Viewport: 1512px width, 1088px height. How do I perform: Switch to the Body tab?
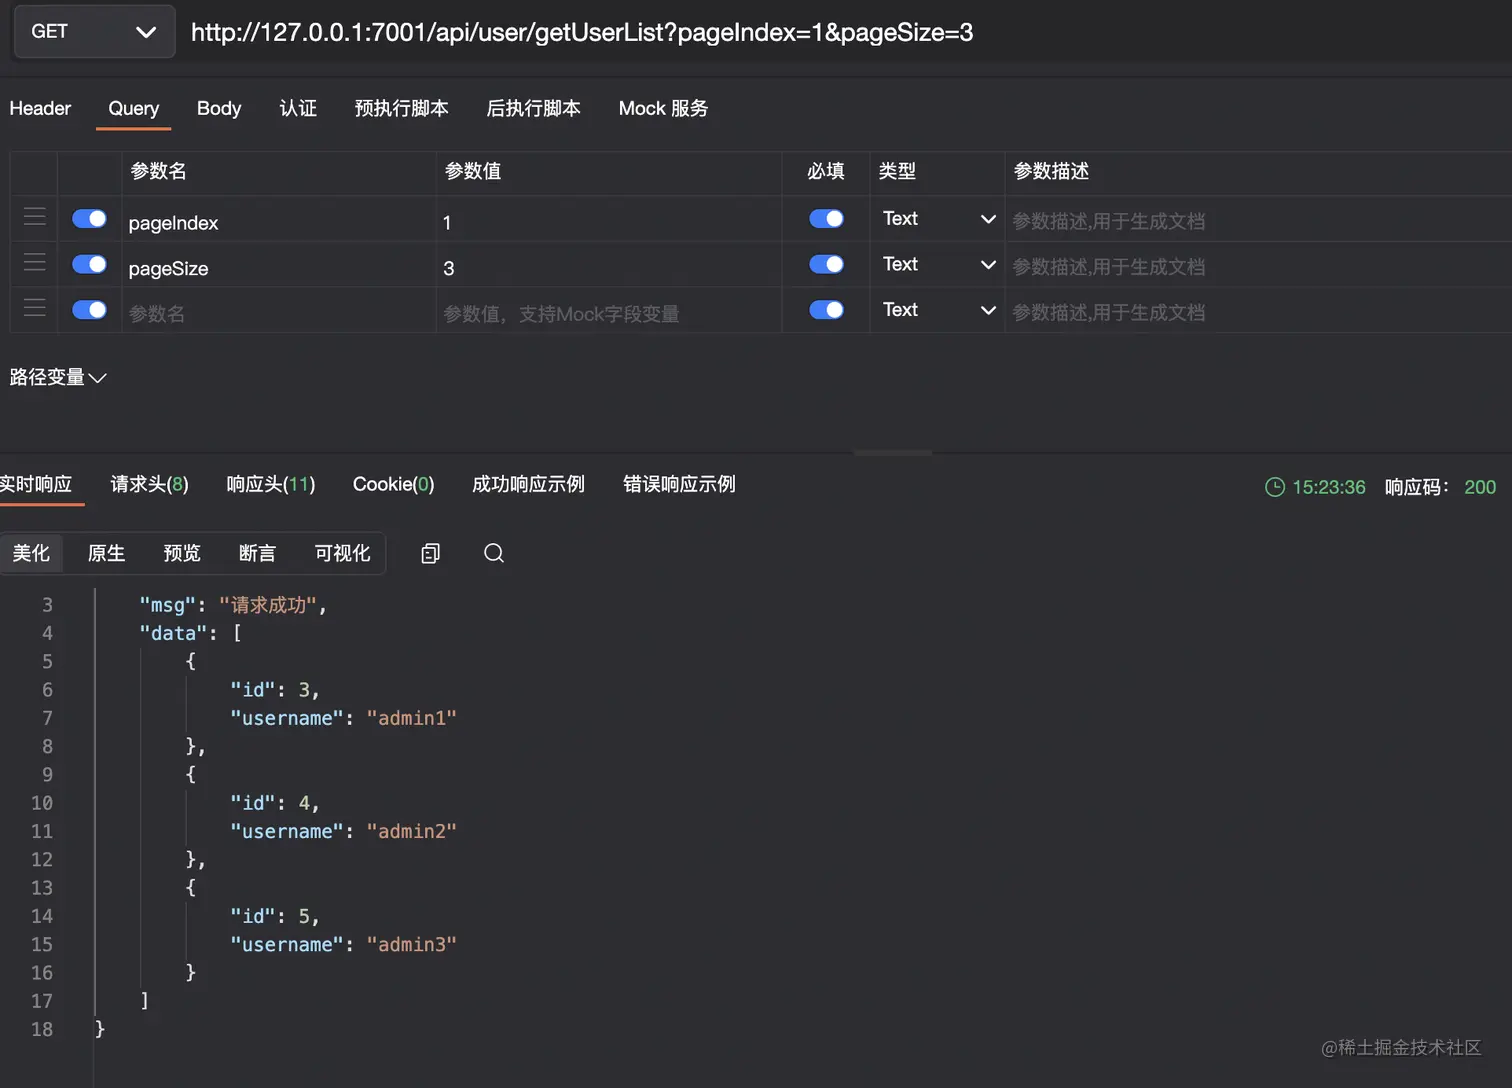pos(219,108)
